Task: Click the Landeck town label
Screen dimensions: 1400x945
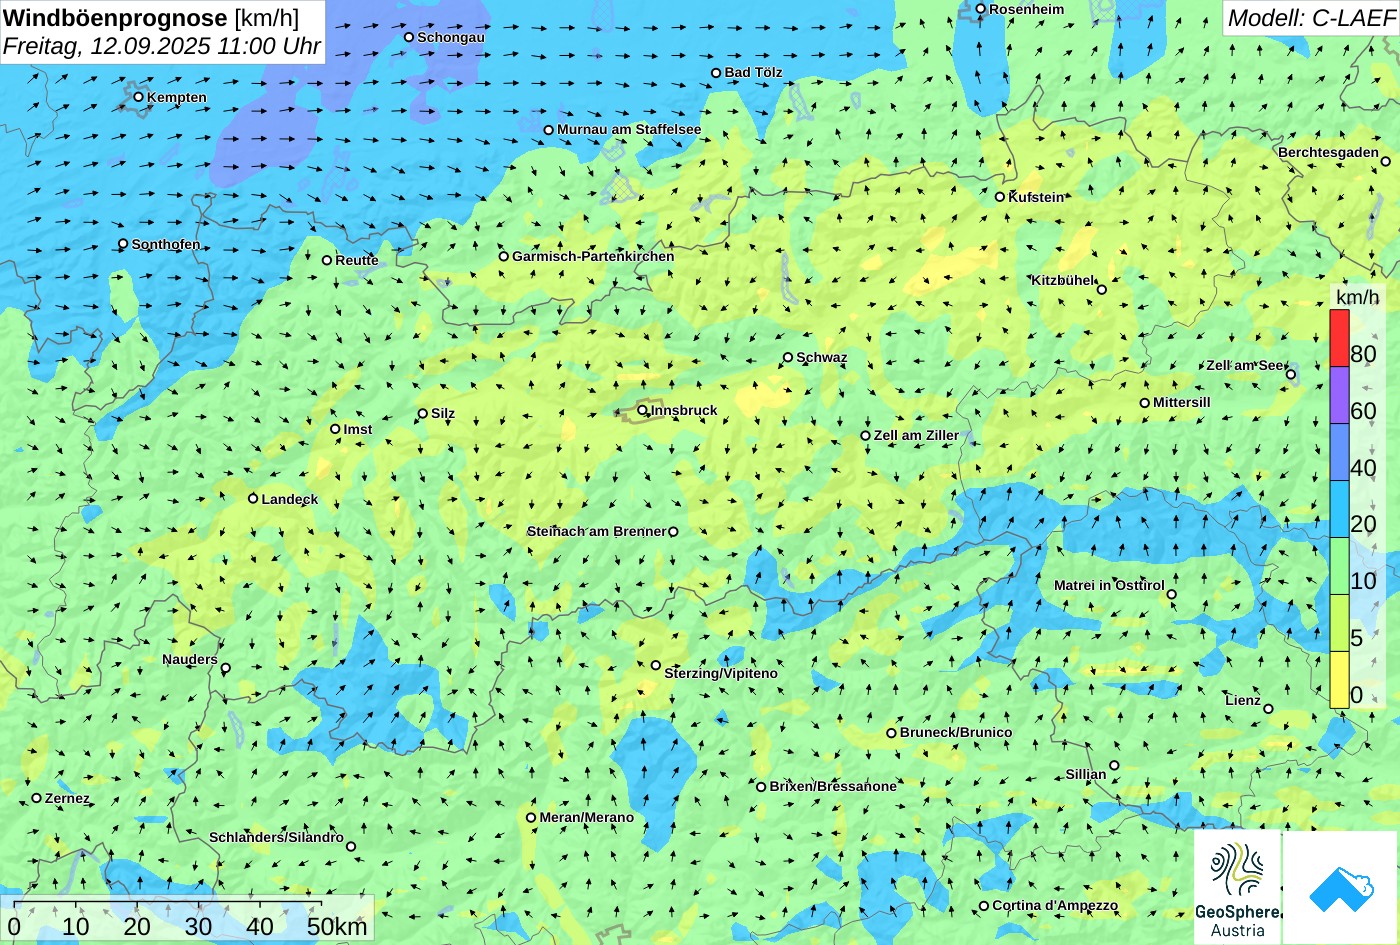Action: click(x=290, y=499)
